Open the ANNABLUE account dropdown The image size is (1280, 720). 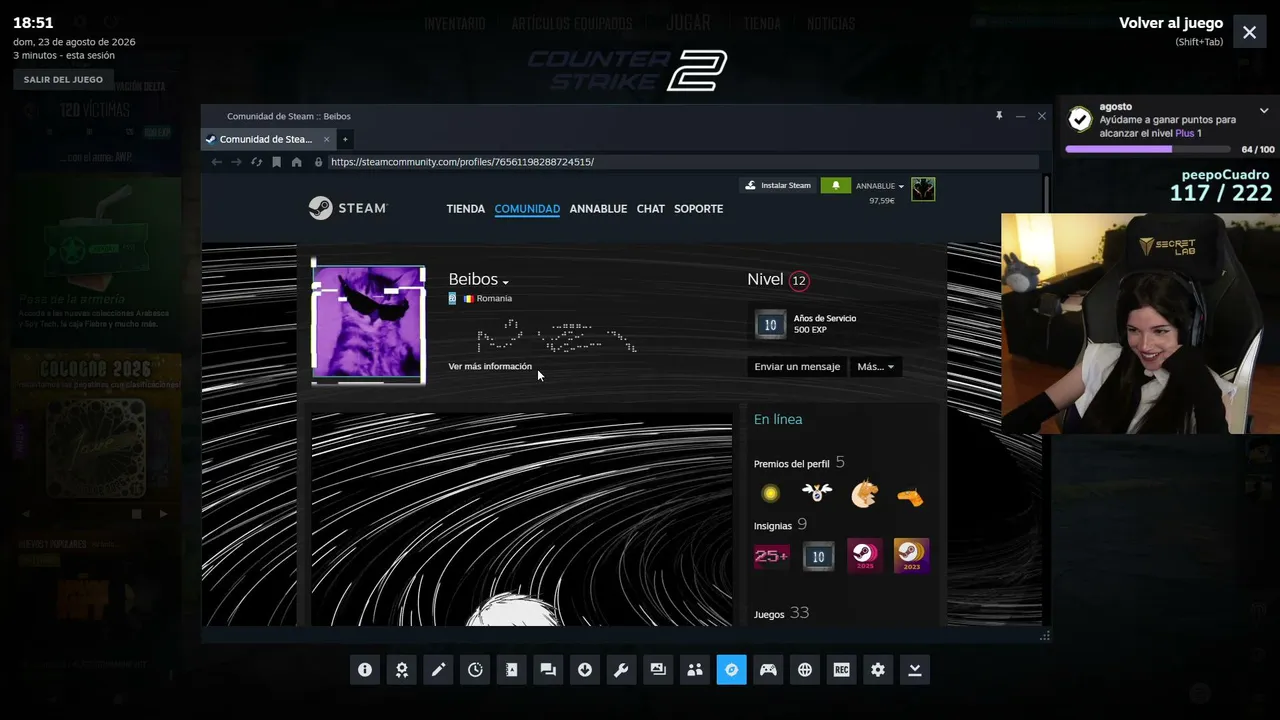tap(880, 186)
